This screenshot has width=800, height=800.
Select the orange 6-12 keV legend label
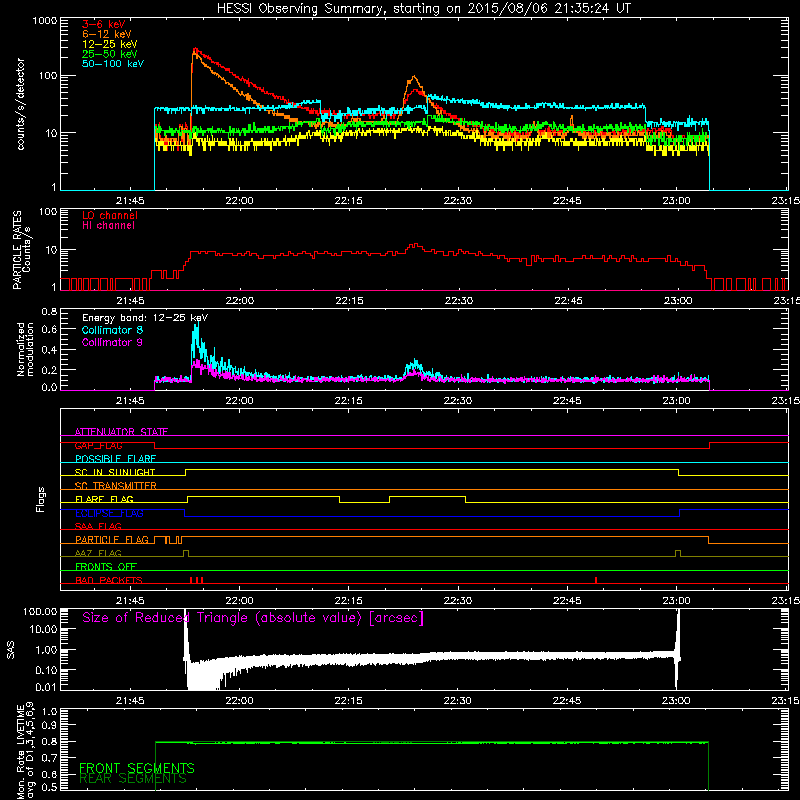tap(107, 34)
